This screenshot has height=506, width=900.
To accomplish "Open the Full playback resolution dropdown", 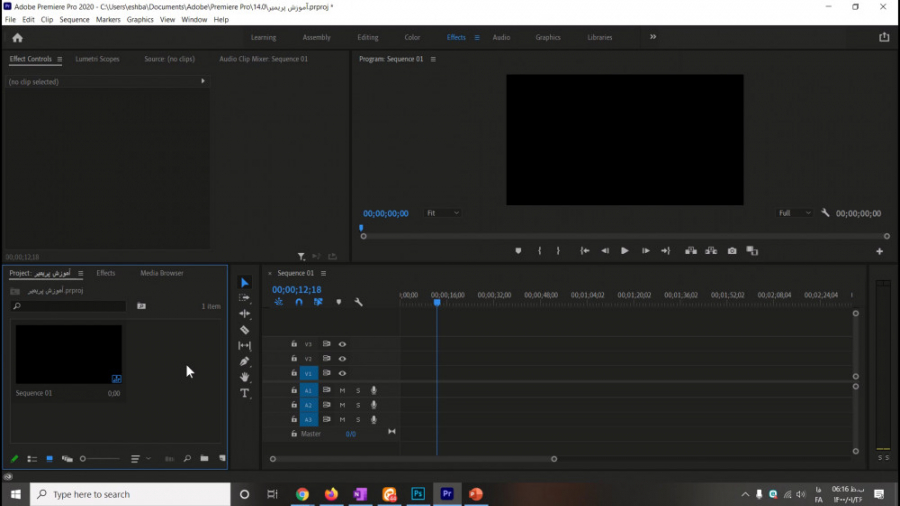I will tap(794, 213).
